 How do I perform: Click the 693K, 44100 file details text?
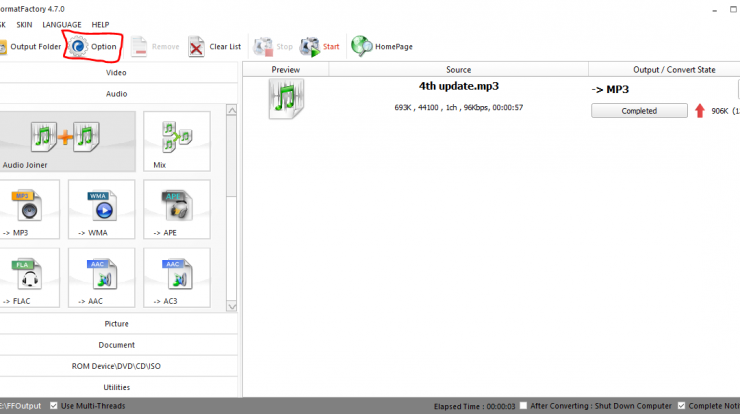click(459, 108)
